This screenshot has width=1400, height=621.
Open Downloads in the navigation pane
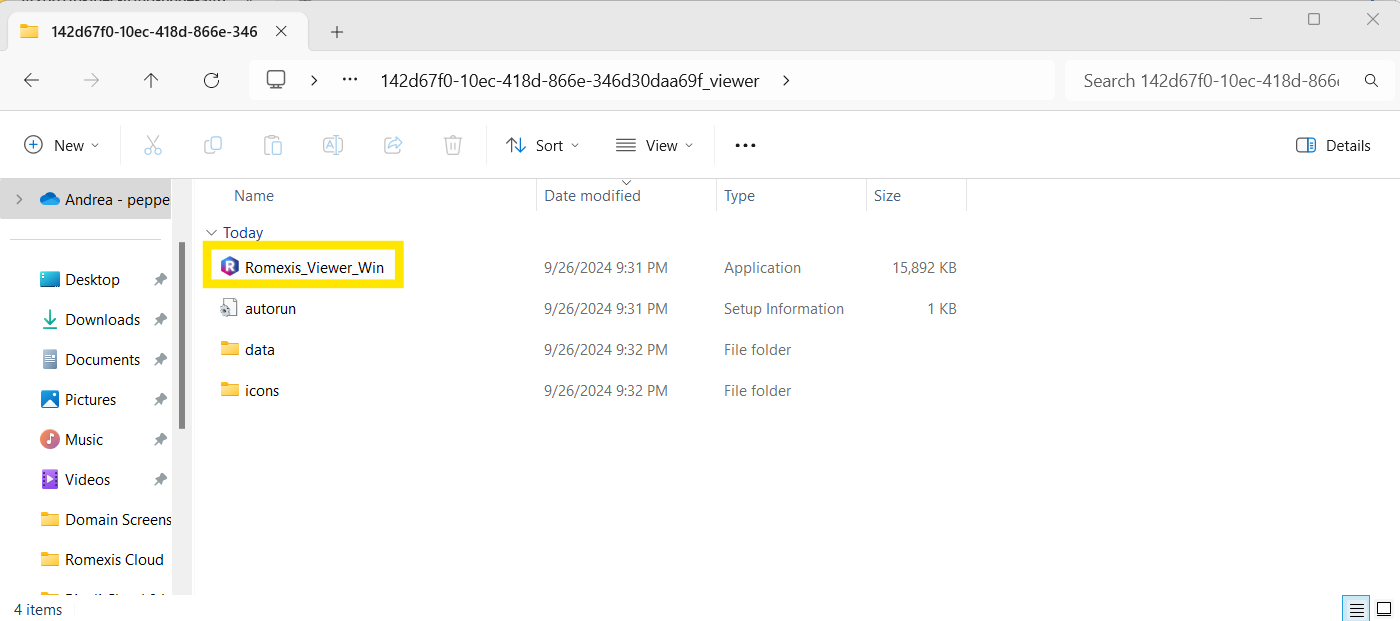pos(102,320)
